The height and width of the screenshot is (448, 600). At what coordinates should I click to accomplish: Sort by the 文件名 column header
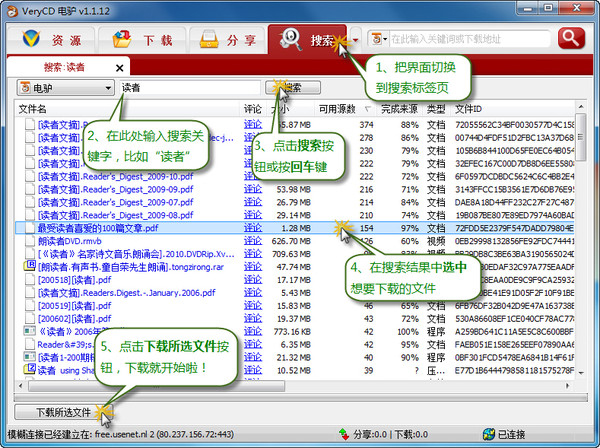click(127, 109)
